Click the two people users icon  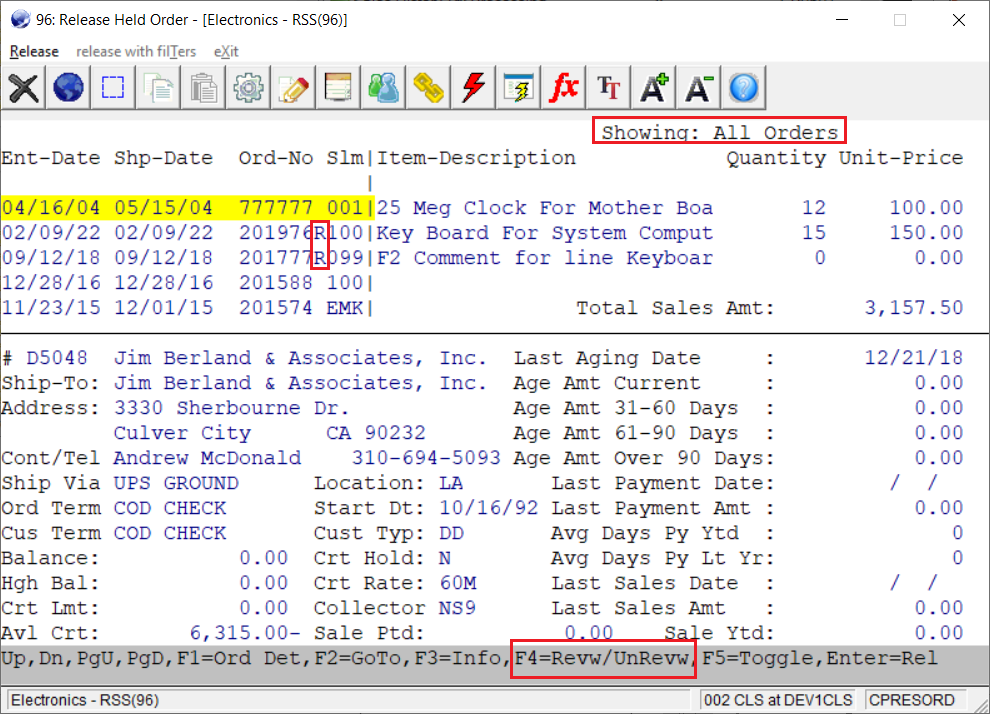383,87
